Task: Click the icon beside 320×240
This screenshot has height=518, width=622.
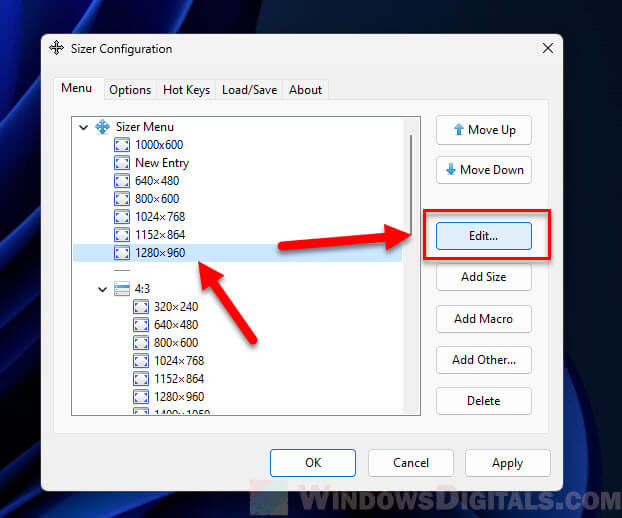Action: [x=141, y=307]
